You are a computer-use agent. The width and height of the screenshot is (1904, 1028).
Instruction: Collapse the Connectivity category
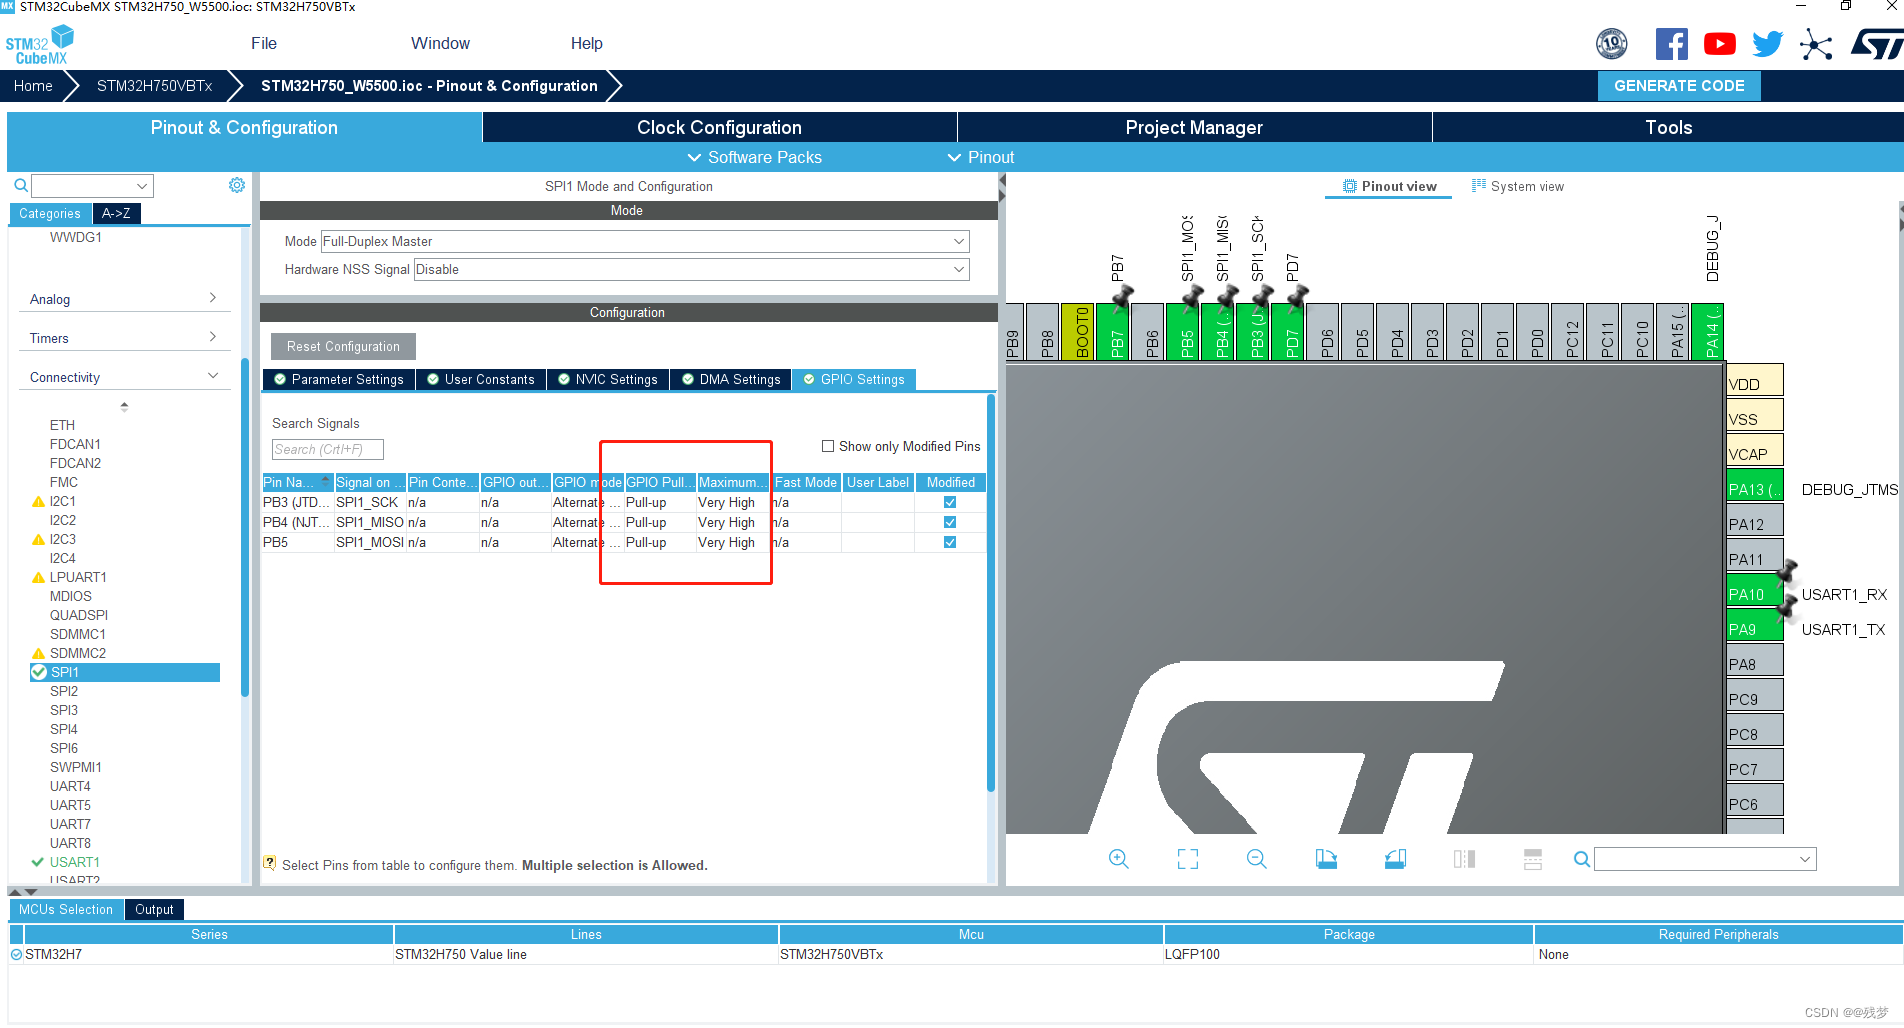pyautogui.click(x=123, y=377)
